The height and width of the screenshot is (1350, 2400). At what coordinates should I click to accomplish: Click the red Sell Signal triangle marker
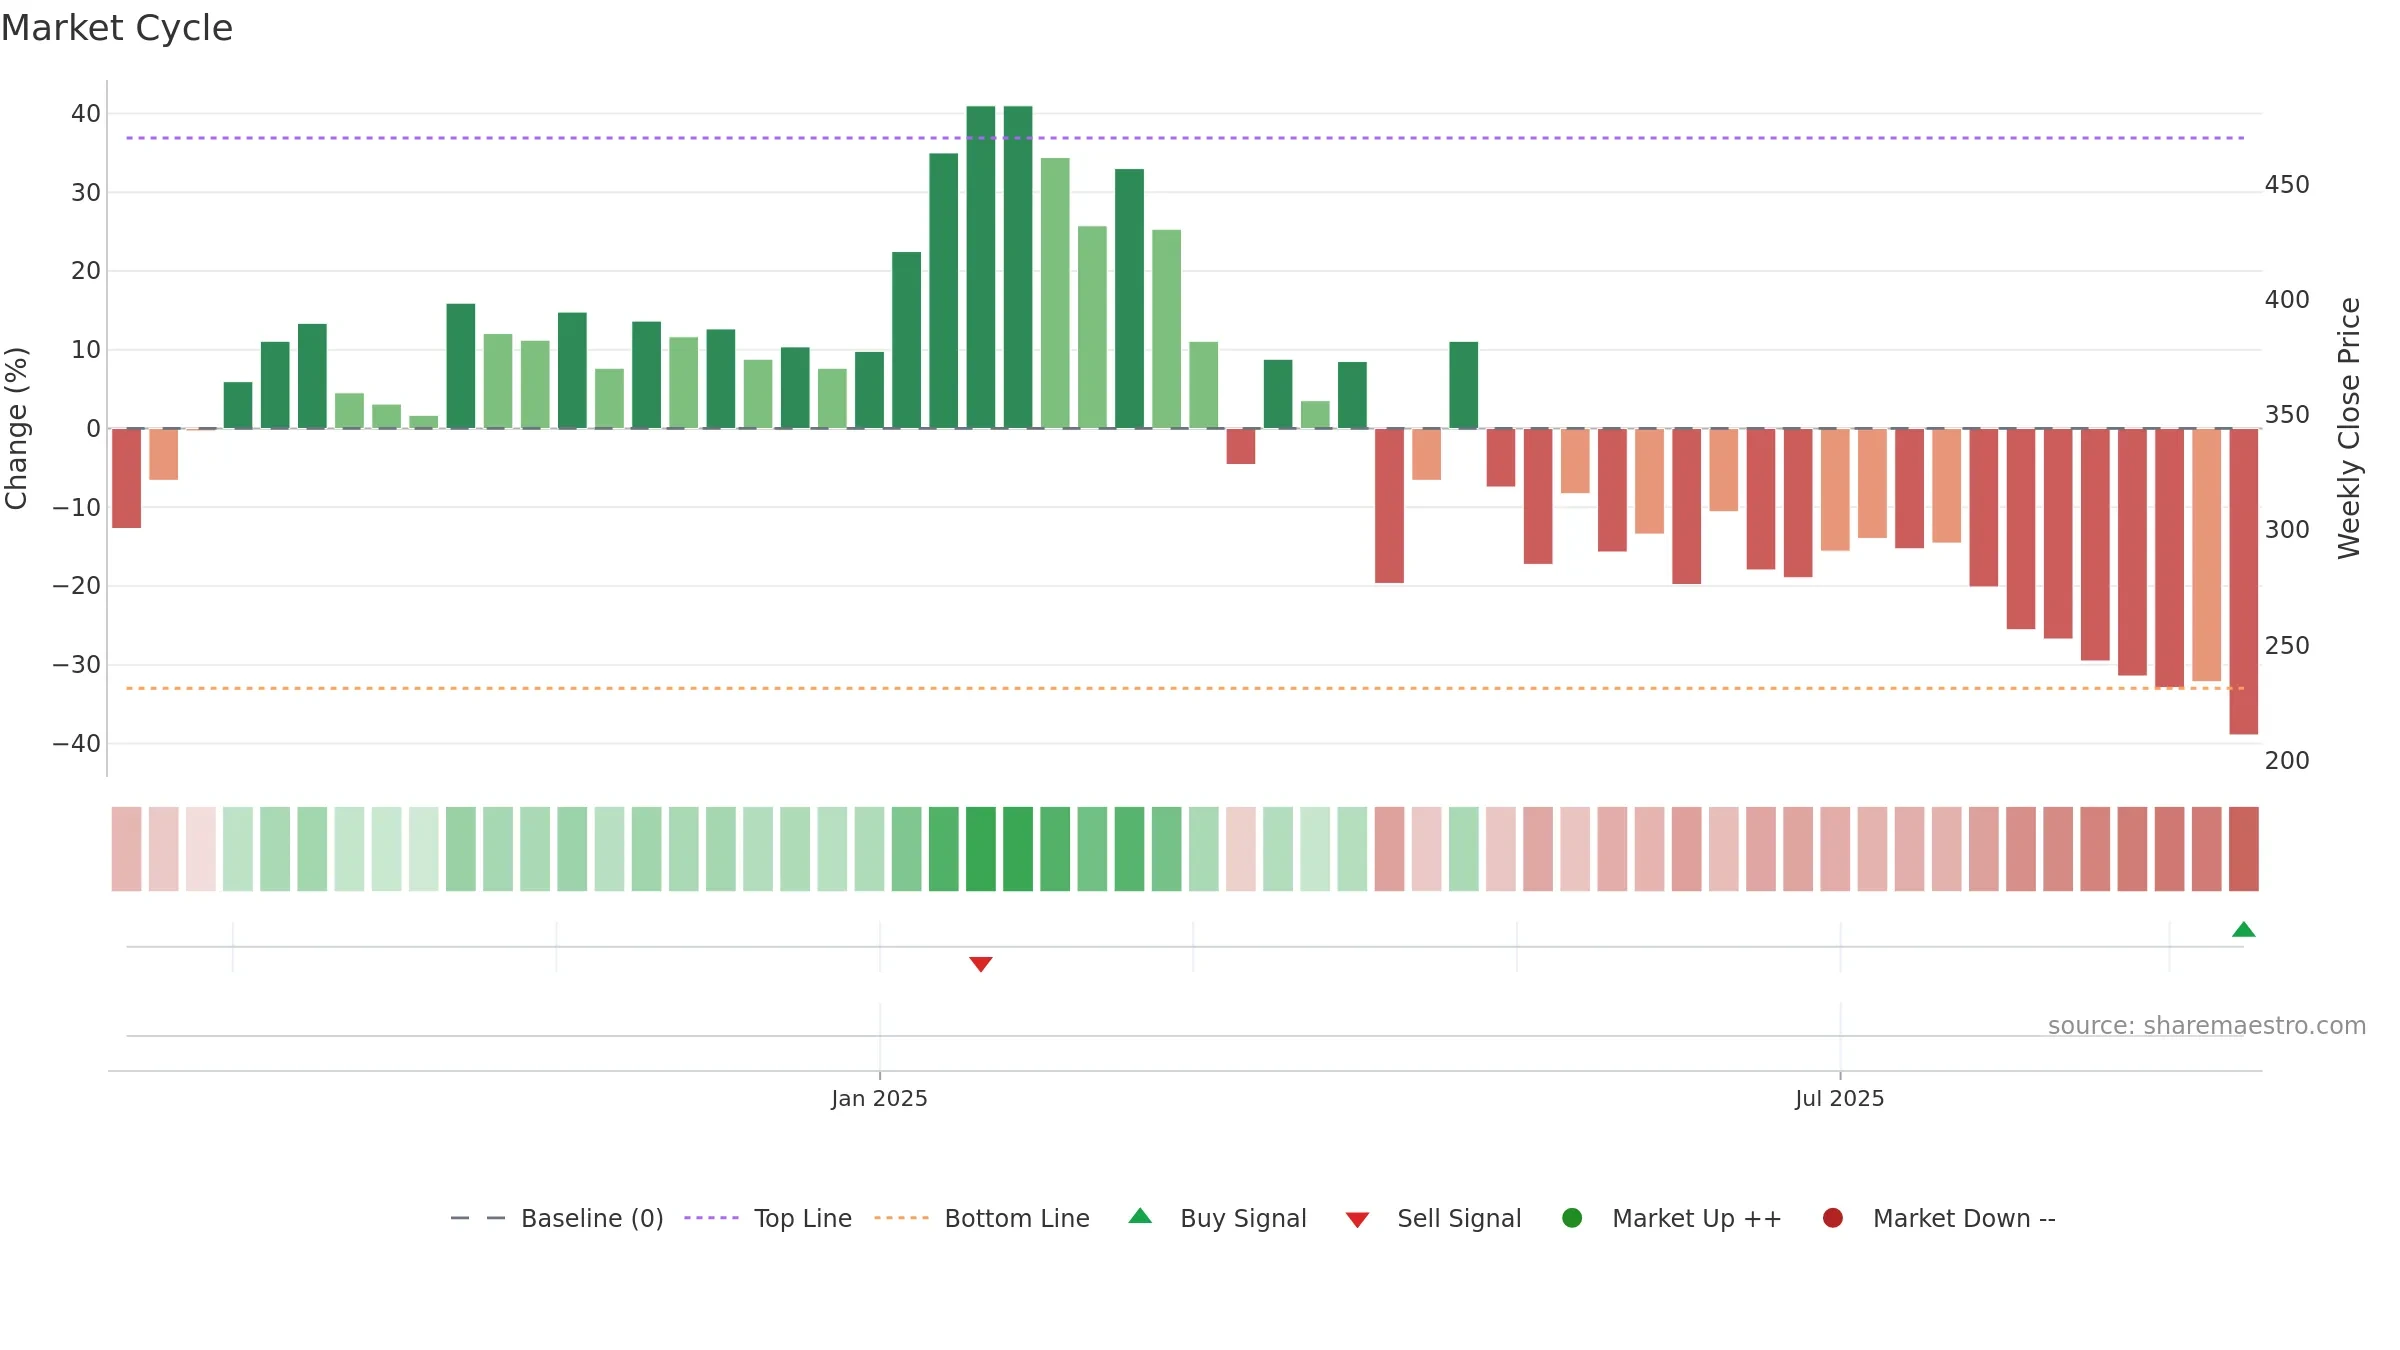pos(981,964)
